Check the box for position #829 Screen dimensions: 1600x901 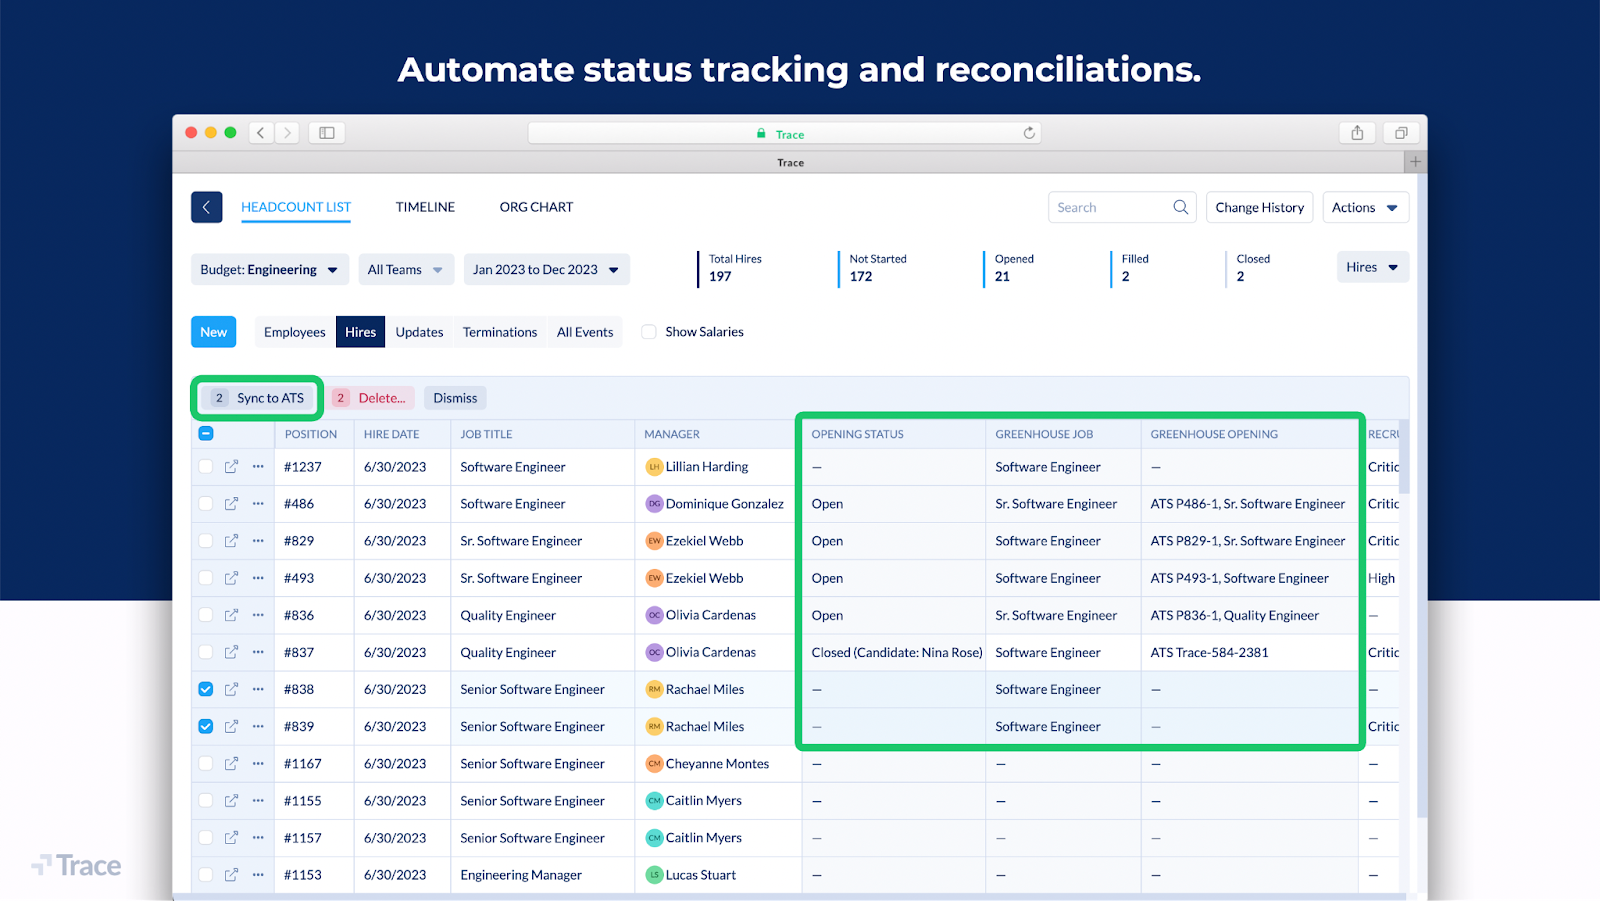(x=206, y=541)
